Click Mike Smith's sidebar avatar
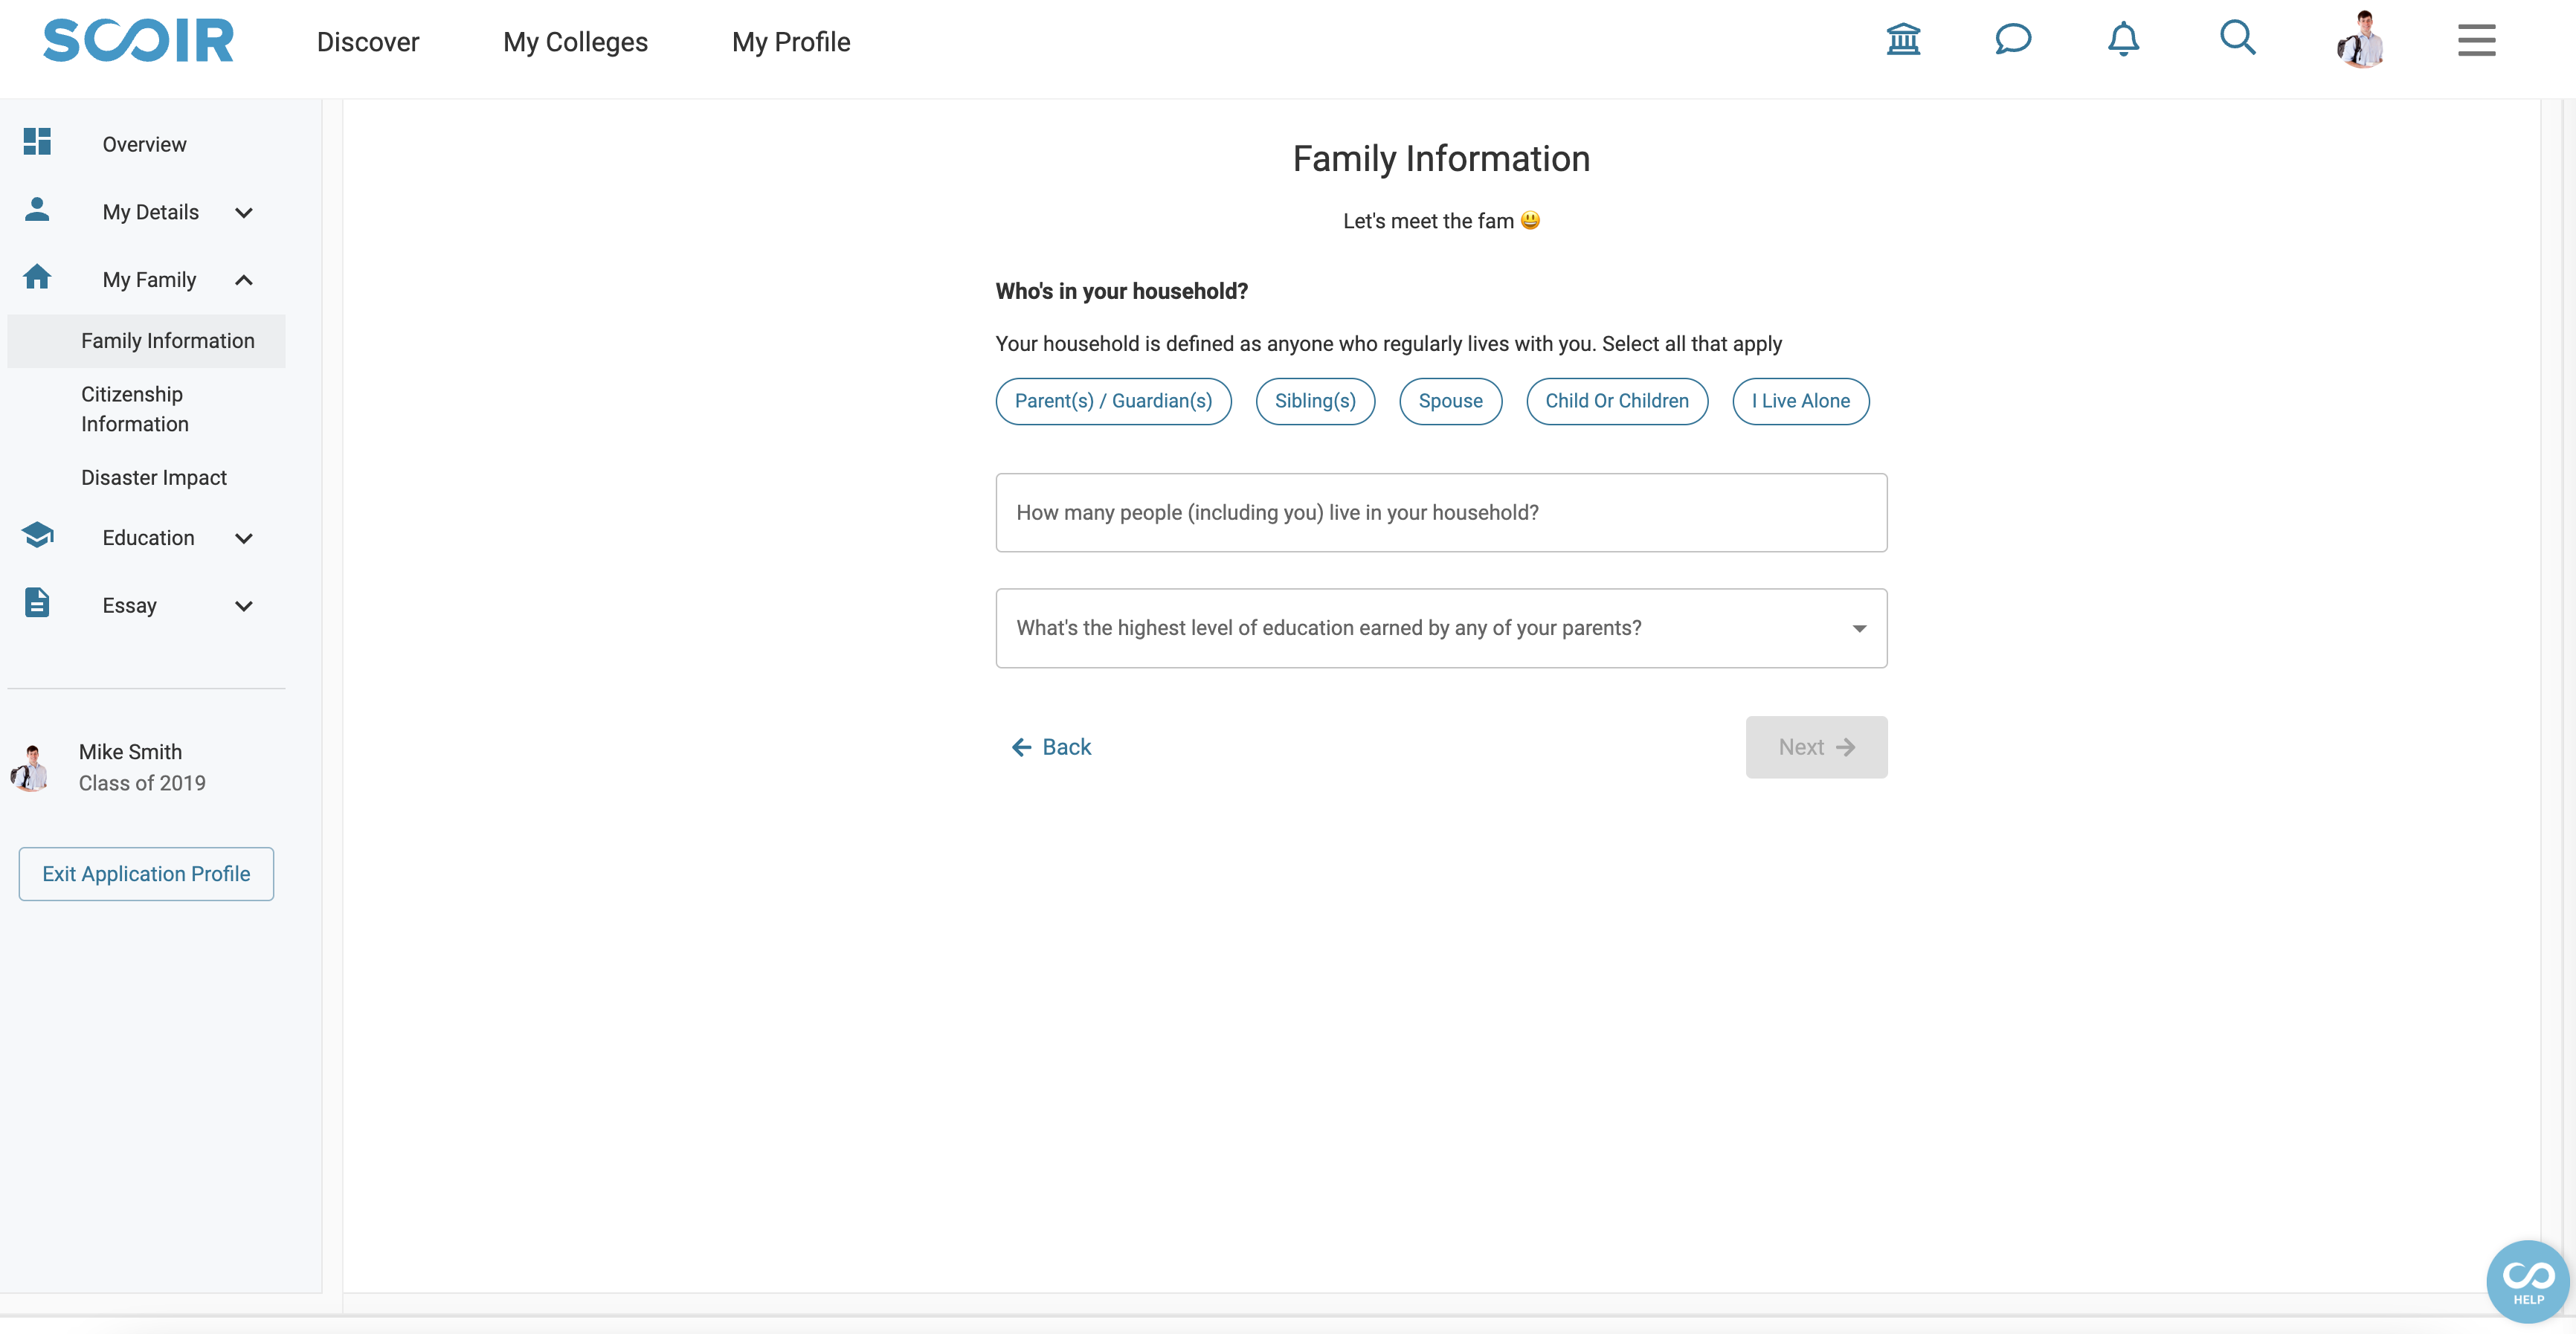This screenshot has width=2576, height=1334. pos(31,768)
